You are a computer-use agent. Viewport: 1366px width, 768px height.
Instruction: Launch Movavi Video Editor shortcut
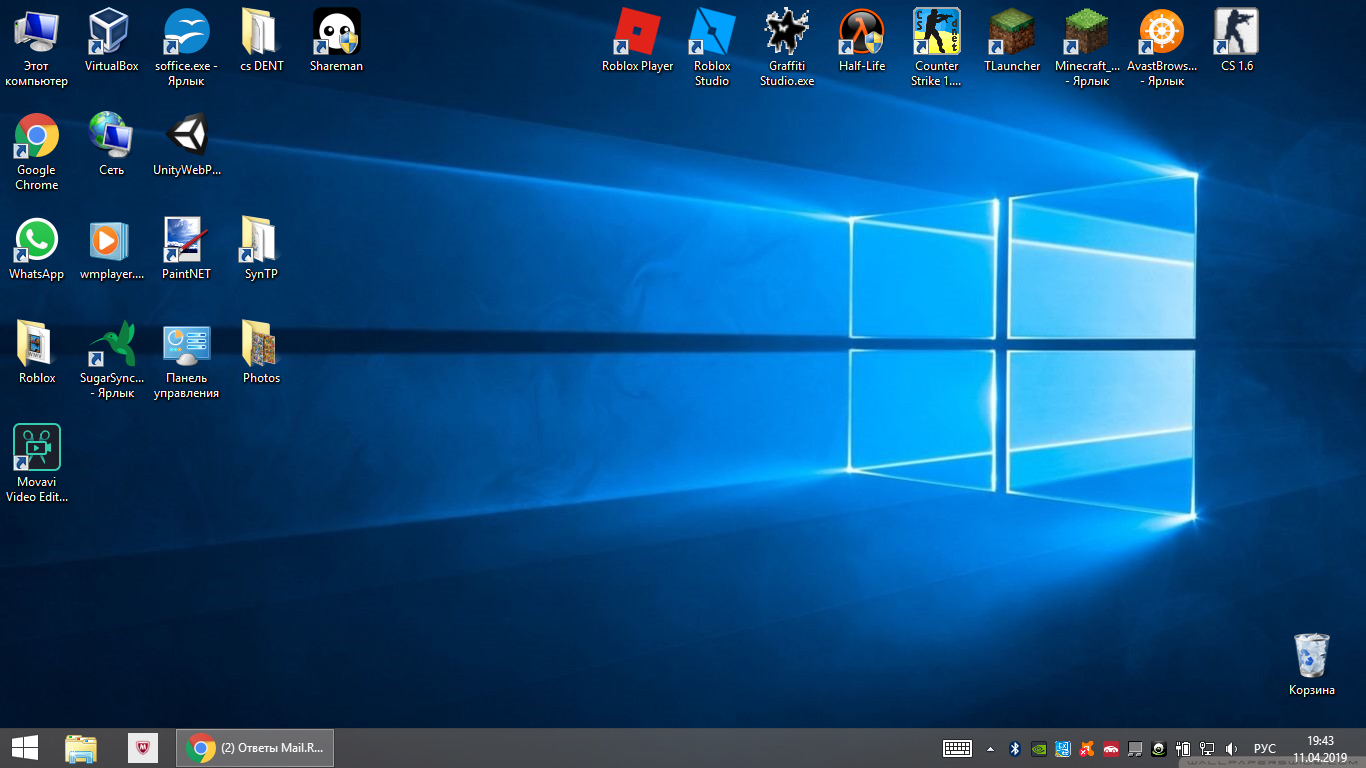pyautogui.click(x=36, y=463)
